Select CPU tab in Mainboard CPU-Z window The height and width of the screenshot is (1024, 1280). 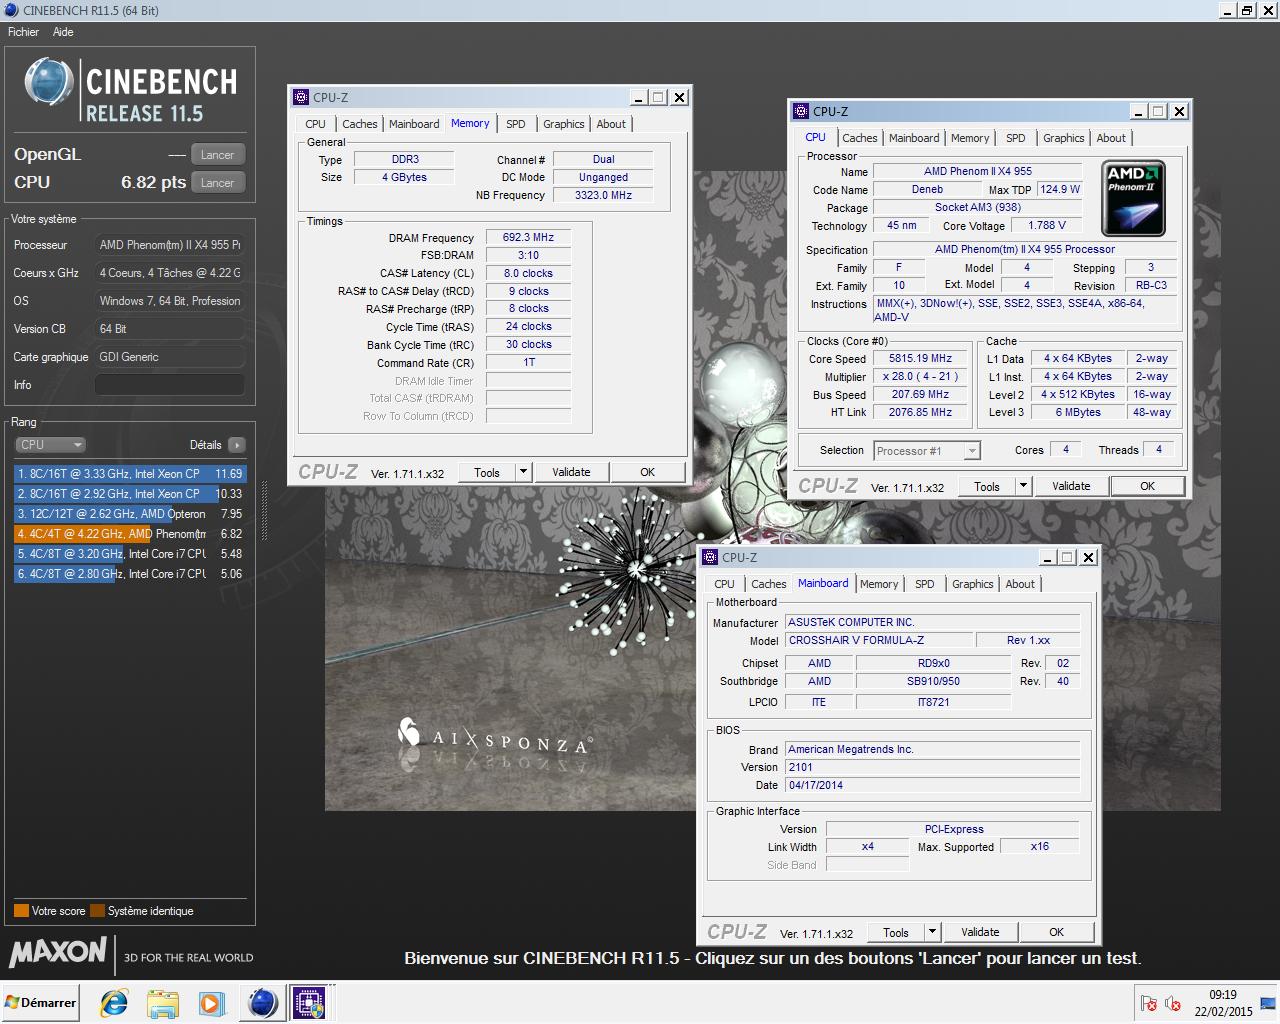724,584
